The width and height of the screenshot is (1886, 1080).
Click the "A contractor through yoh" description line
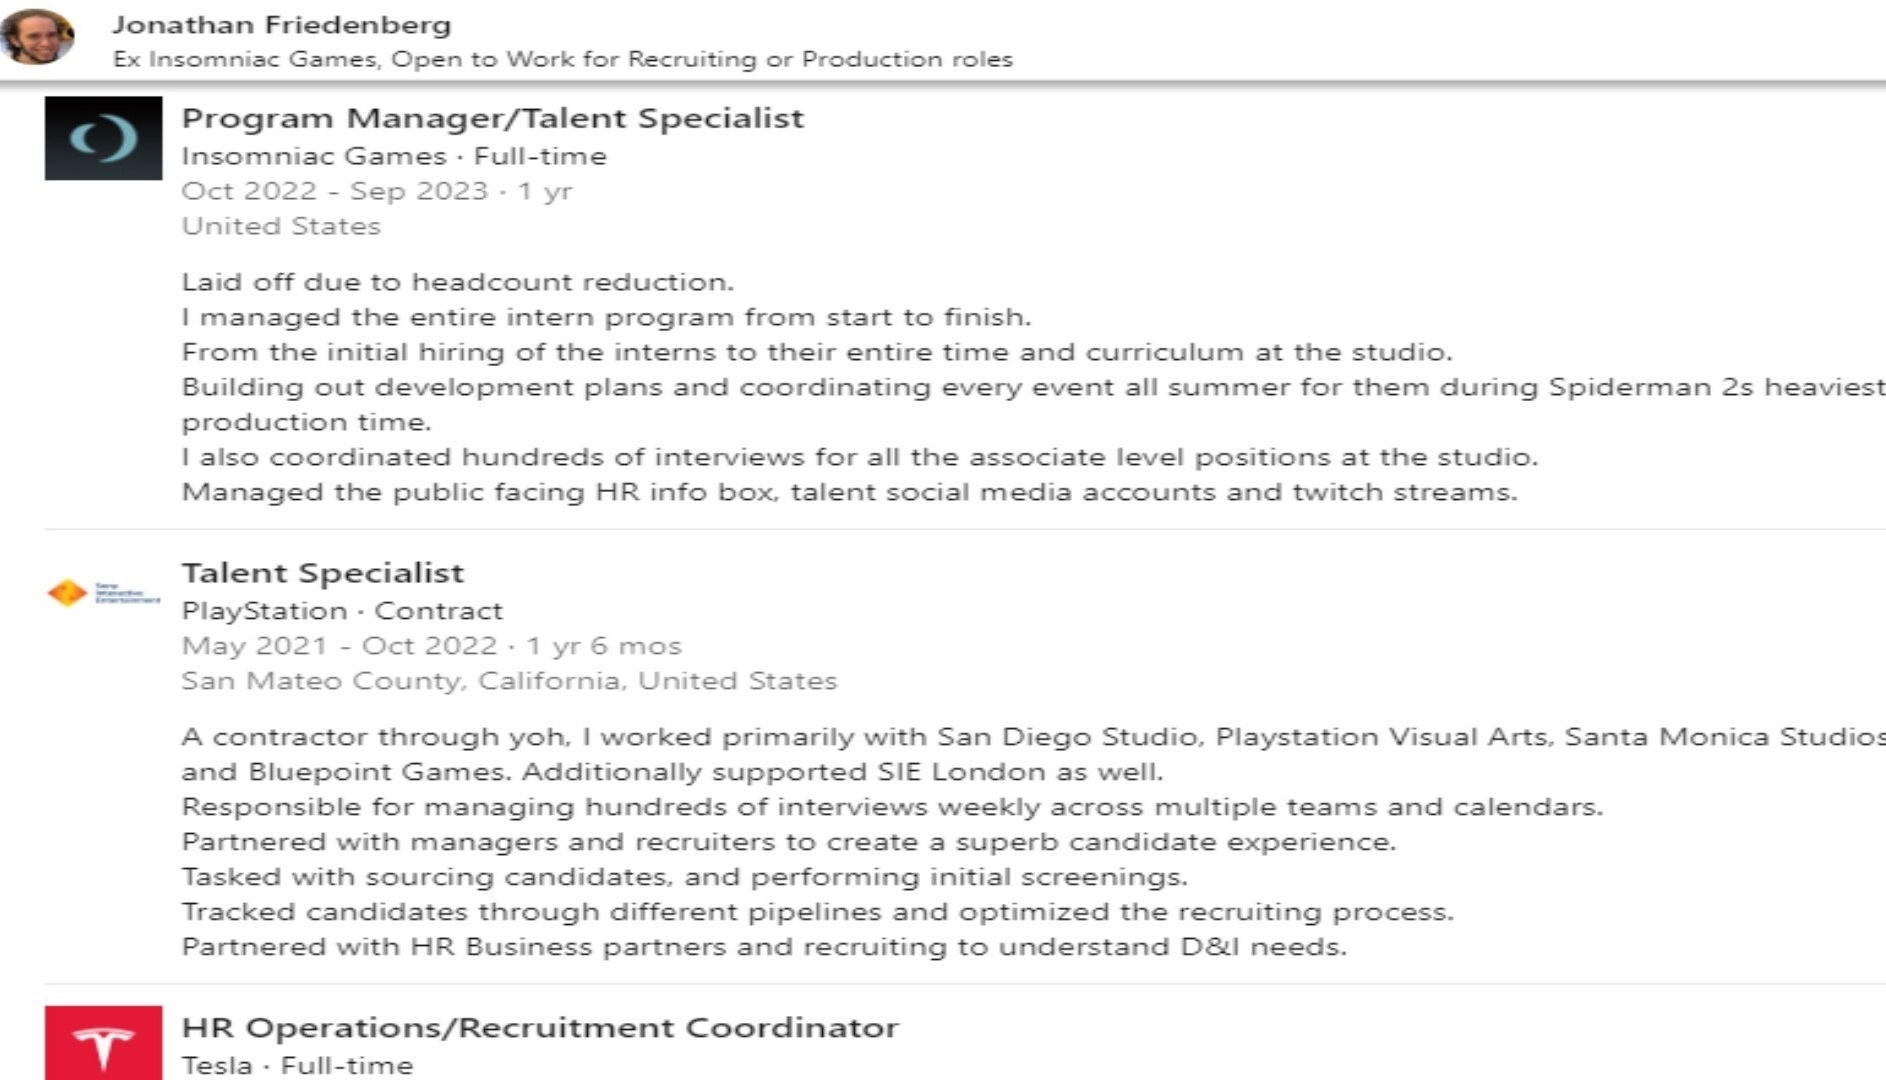[1030, 737]
